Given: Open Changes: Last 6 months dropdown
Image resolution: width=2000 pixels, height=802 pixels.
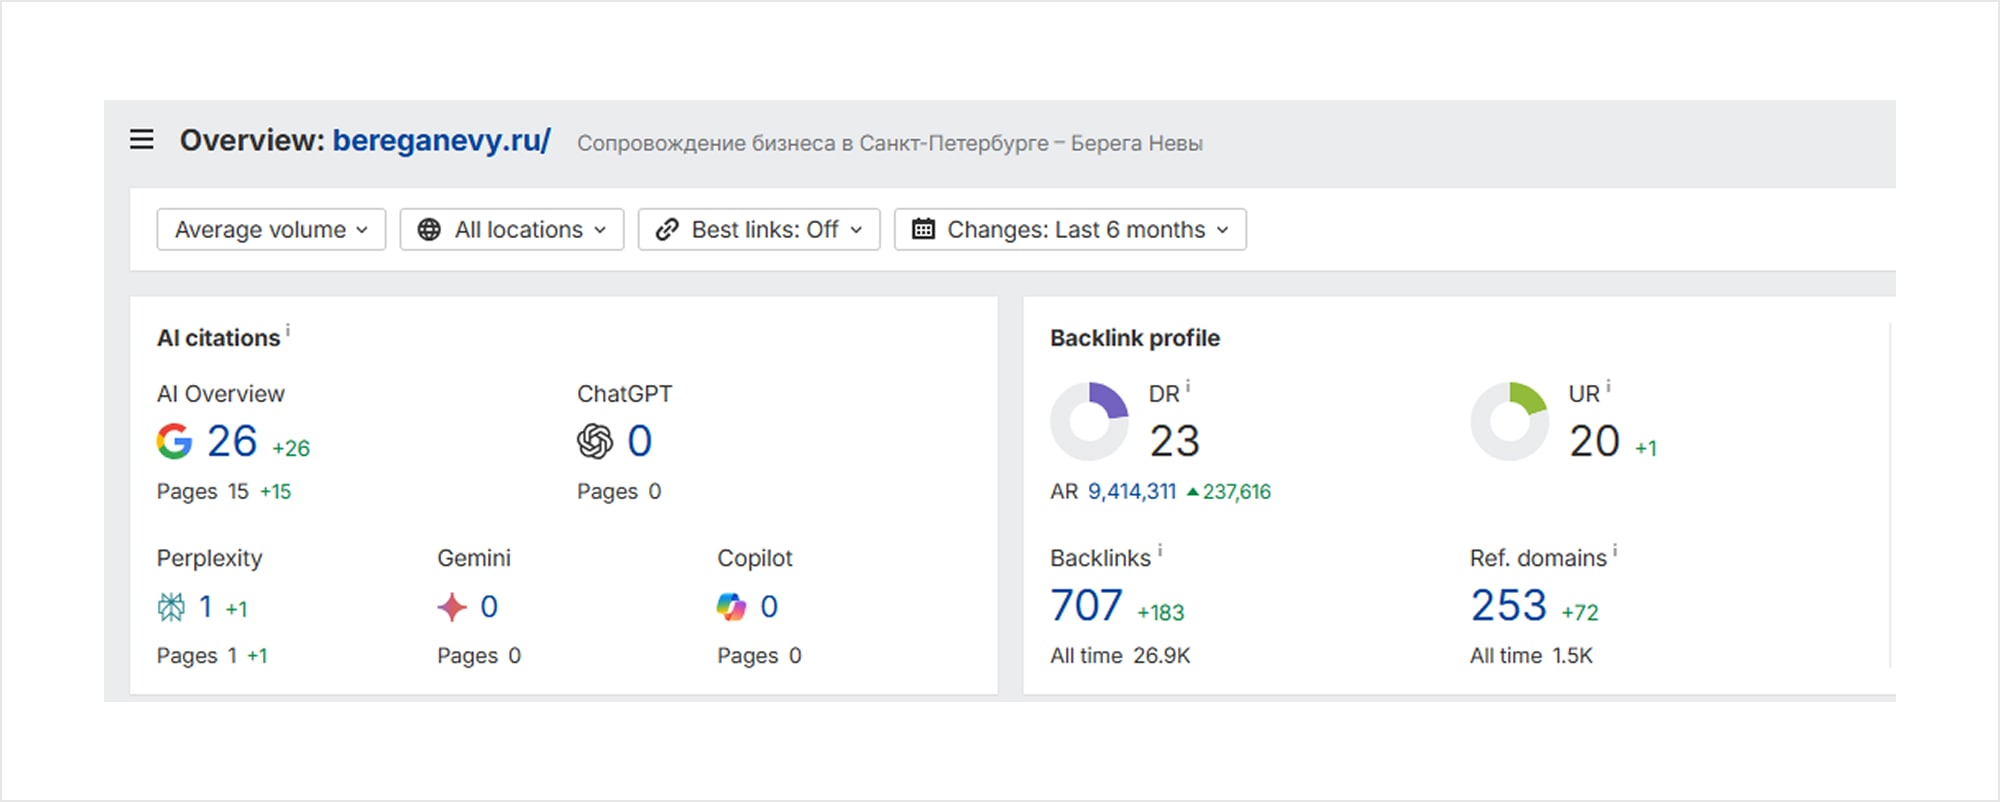Looking at the screenshot, I should click(1070, 229).
